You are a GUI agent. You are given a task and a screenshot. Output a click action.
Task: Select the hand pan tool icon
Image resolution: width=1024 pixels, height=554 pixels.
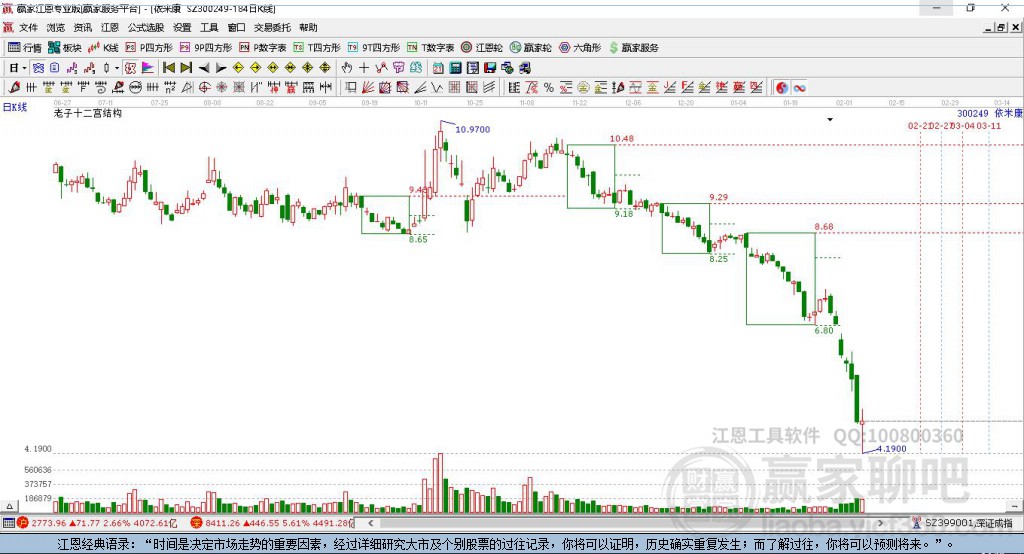(347, 68)
